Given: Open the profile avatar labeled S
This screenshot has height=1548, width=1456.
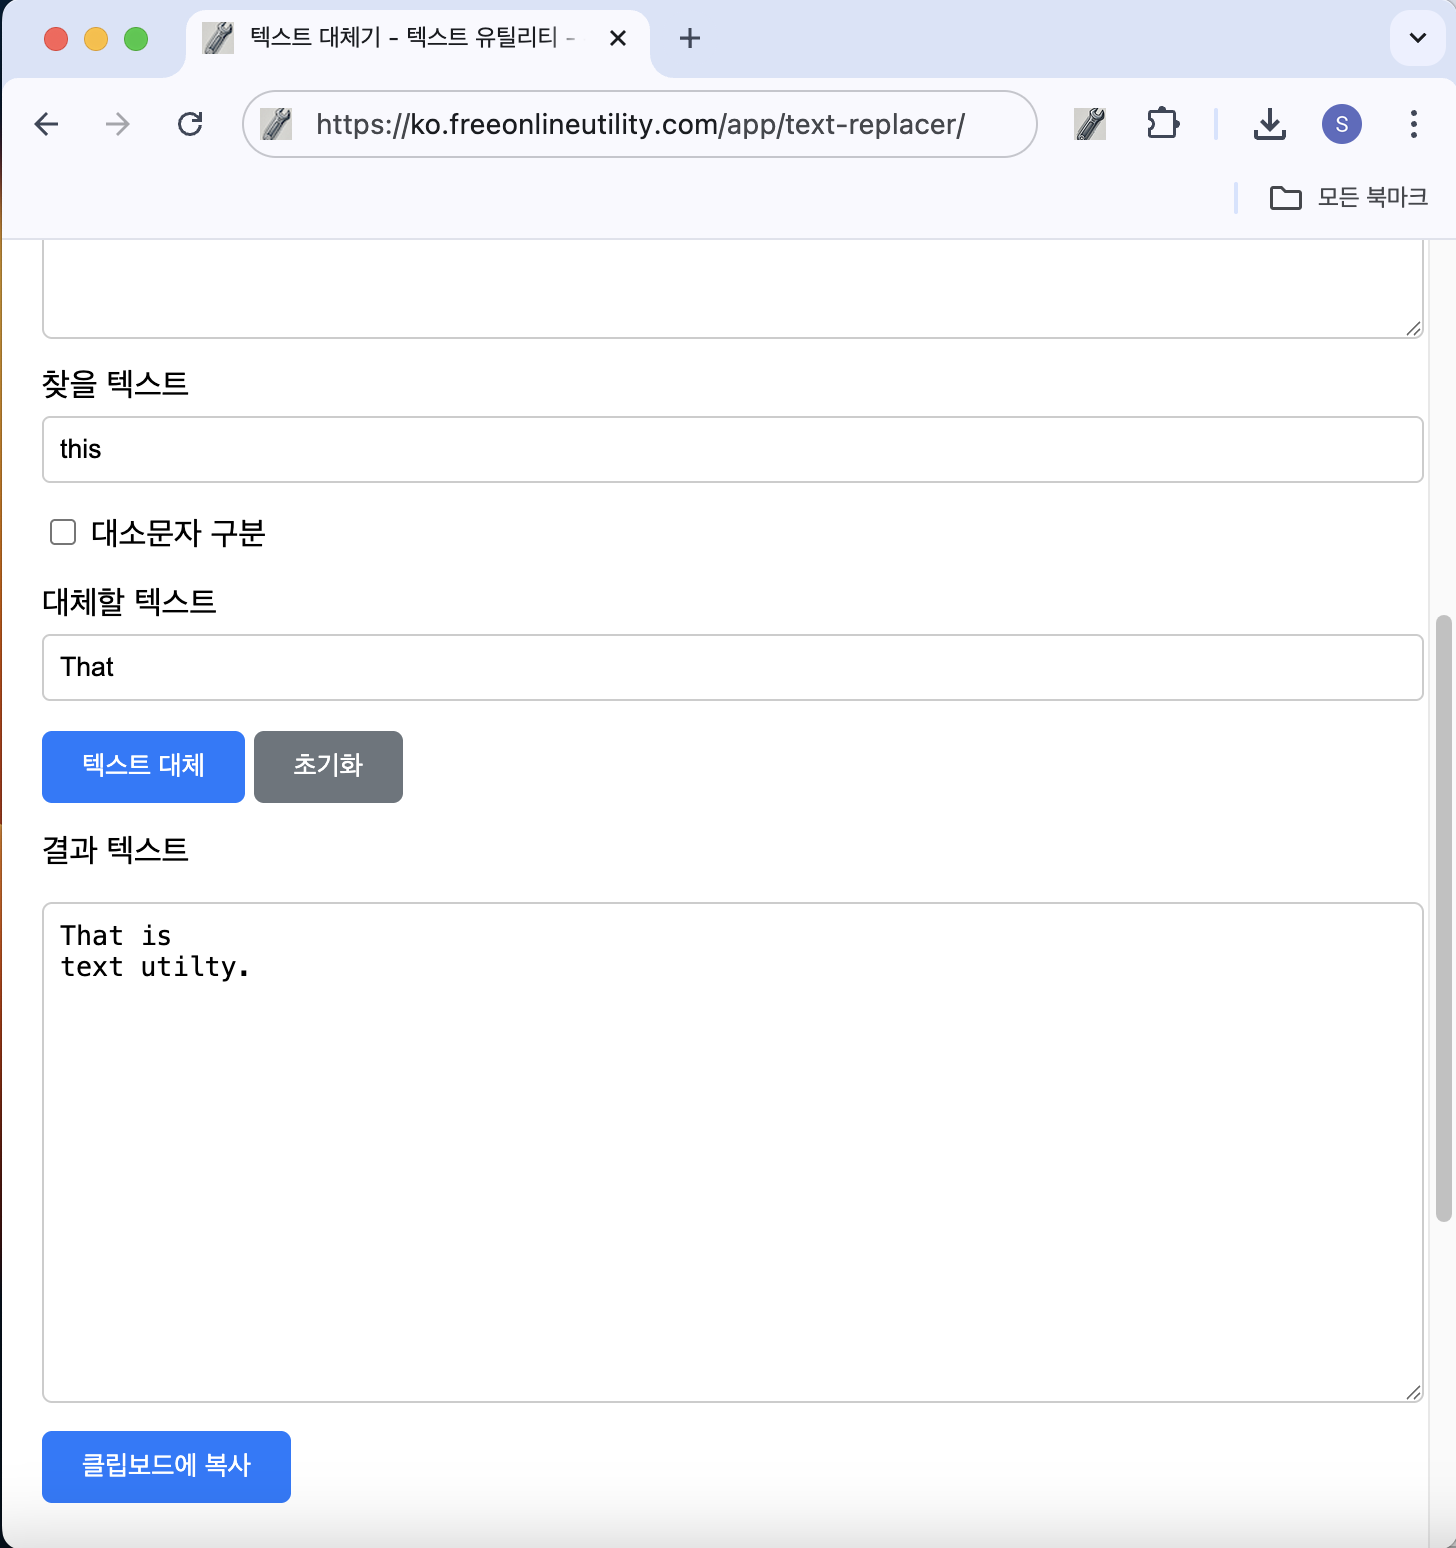Looking at the screenshot, I should [1341, 124].
